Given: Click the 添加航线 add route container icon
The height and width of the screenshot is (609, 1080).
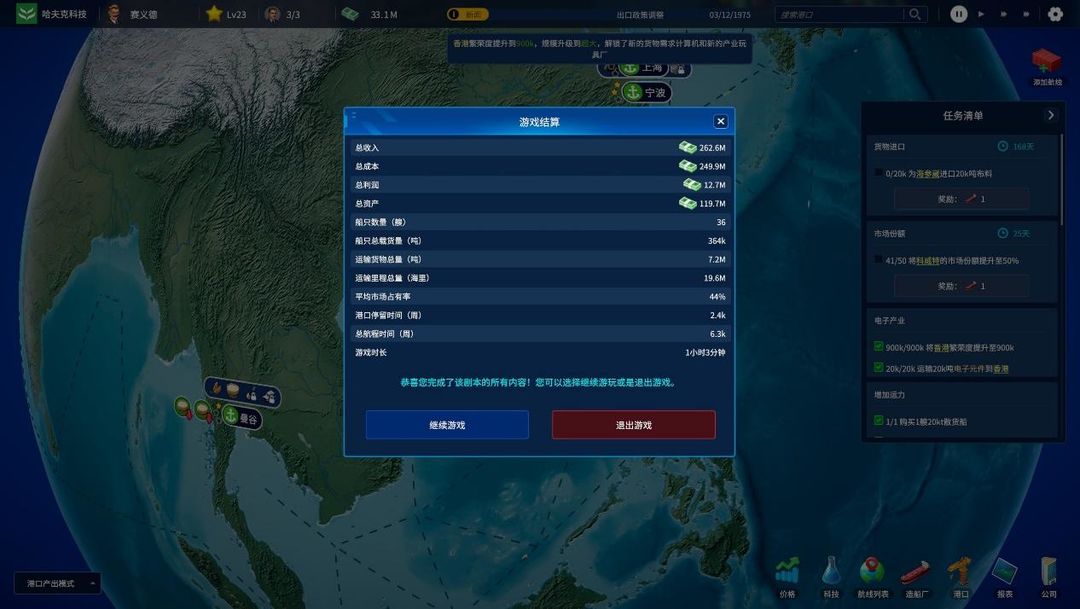Looking at the screenshot, I should coord(1046,62).
